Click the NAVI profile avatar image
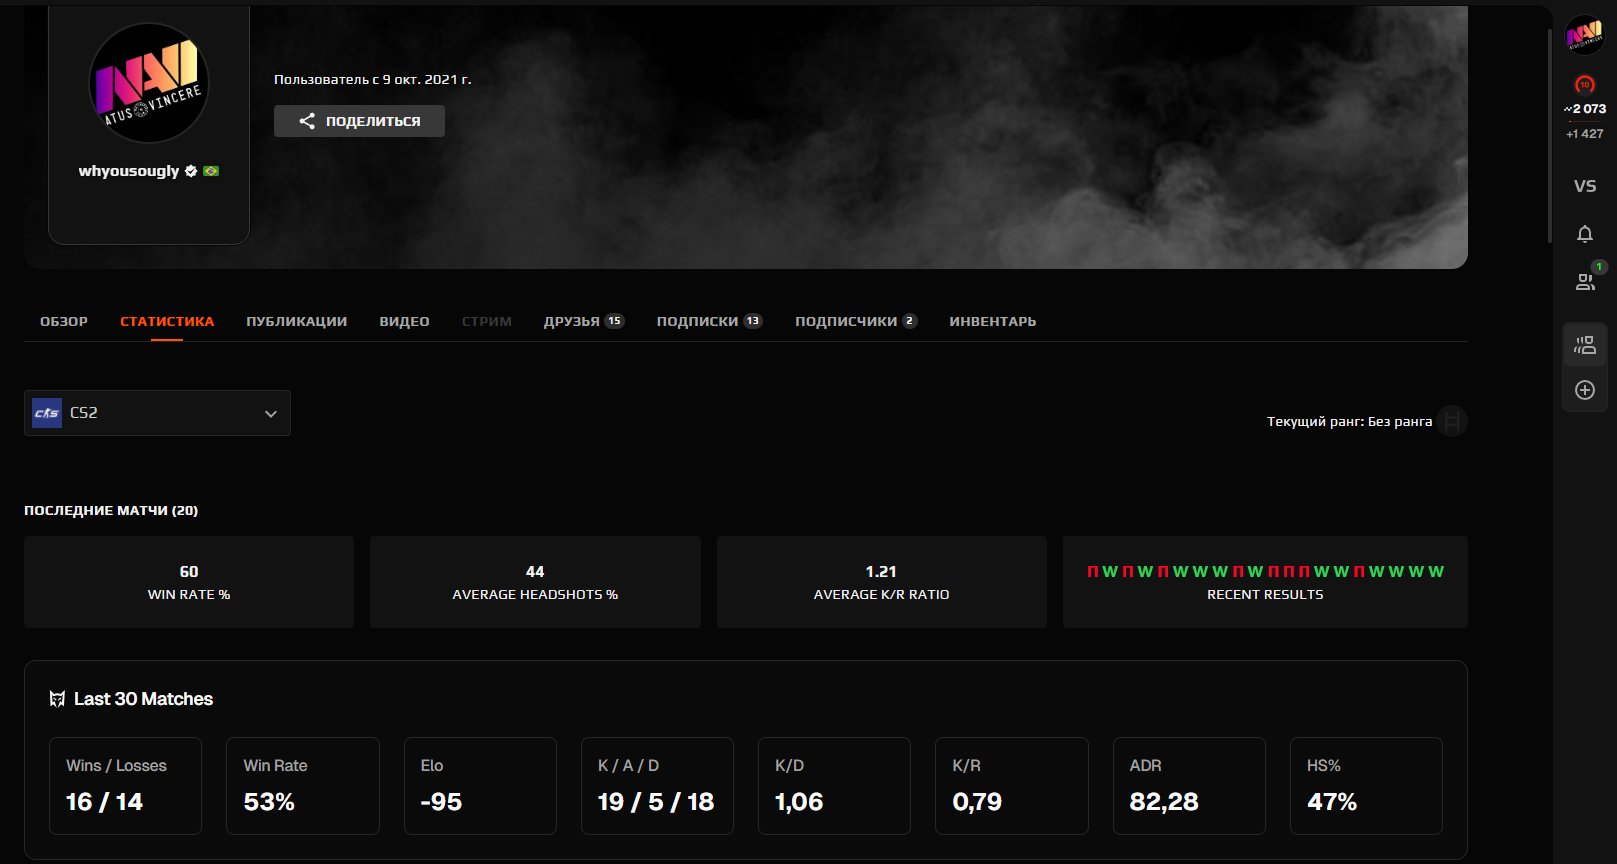Screen dimensions: 1617x864 (x=148, y=83)
